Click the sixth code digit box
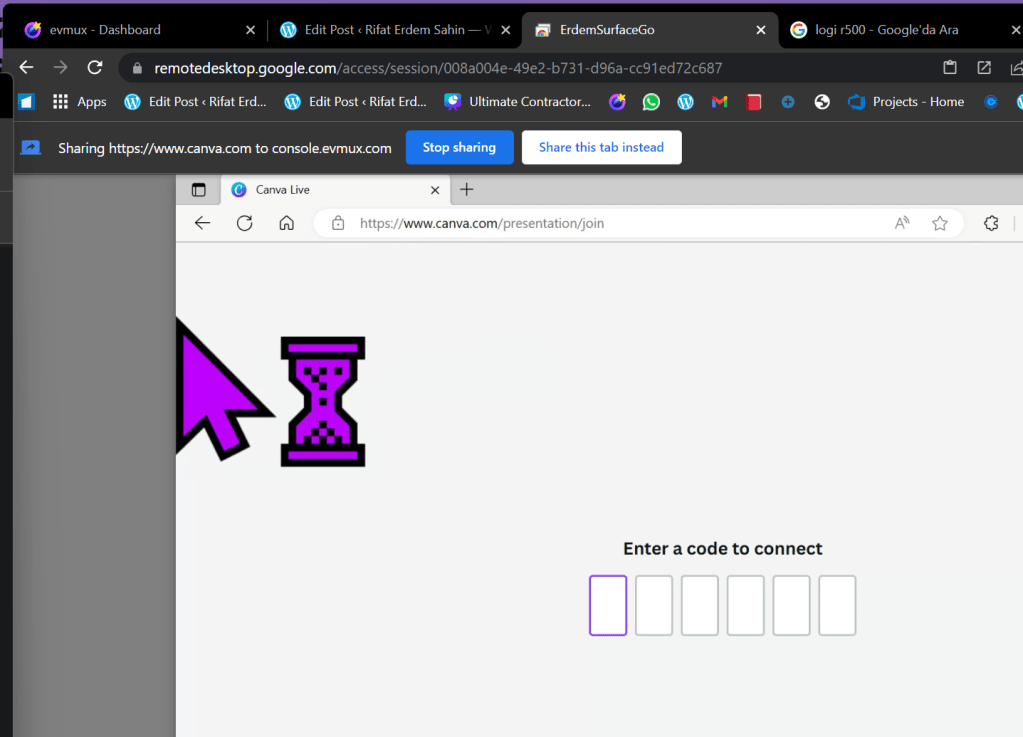The image size is (1023, 737). click(x=837, y=605)
